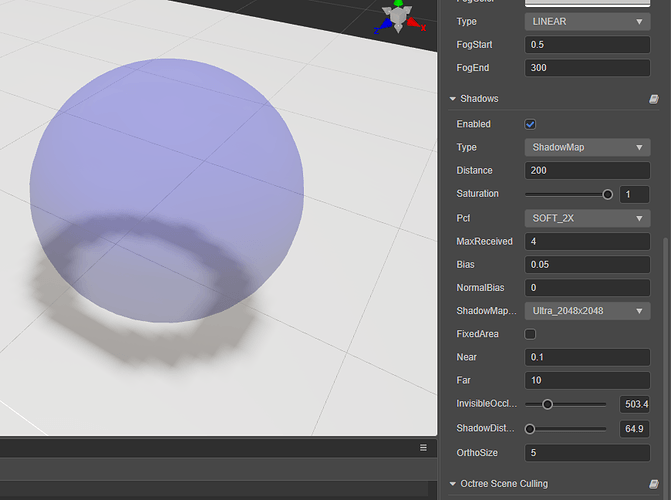
Task: Open the Pcf SOFT_2X dropdown
Action: pyautogui.click(x=588, y=218)
